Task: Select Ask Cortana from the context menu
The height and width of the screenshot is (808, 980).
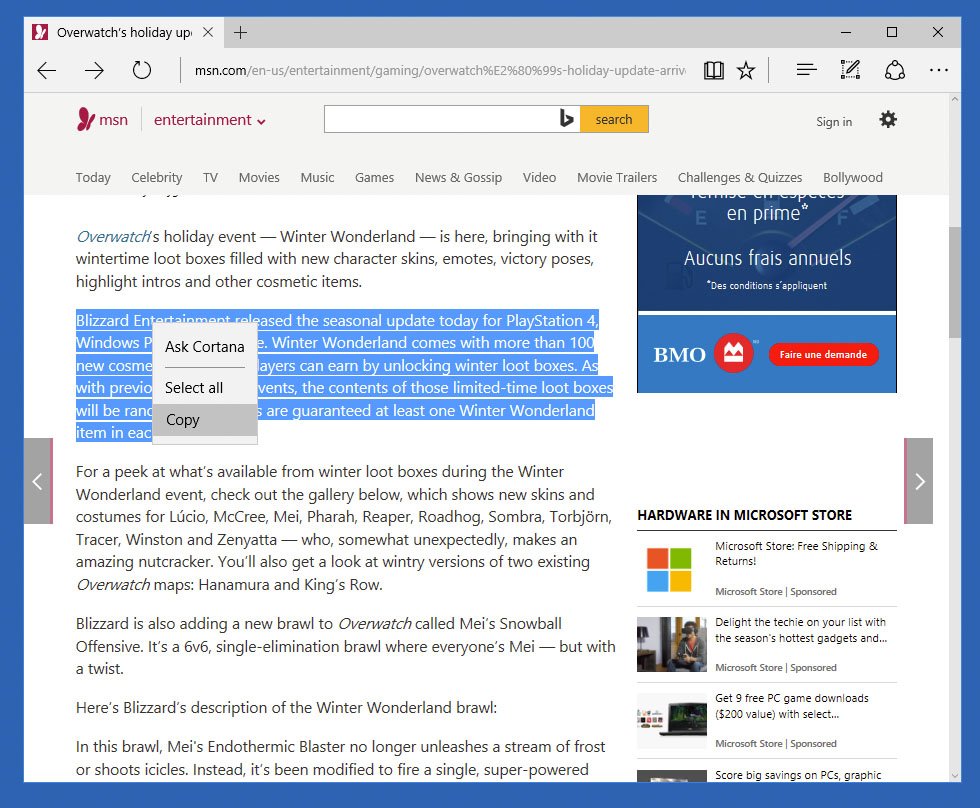Action: click(204, 347)
